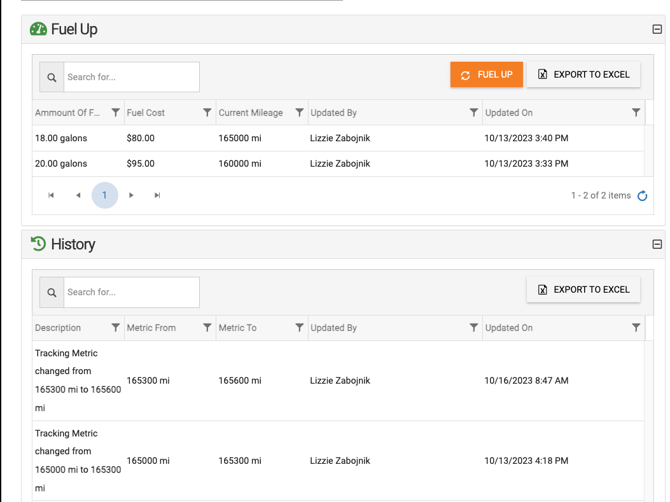Click the Fuel Up search field
Viewport: 670px width, 502px height.
[x=131, y=77]
